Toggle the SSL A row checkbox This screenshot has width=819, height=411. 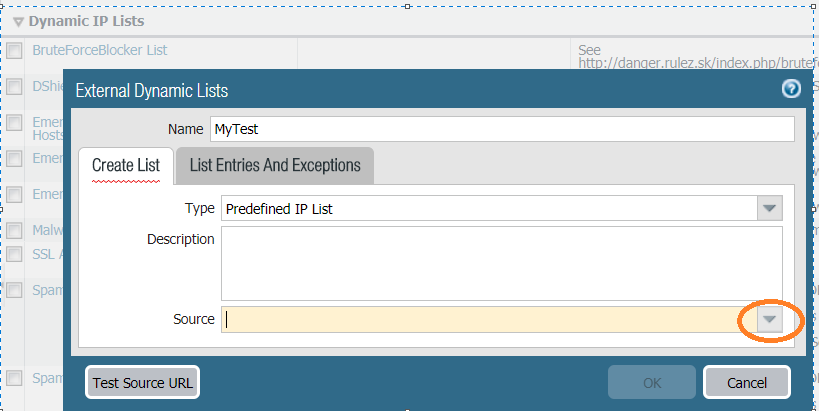tap(15, 254)
